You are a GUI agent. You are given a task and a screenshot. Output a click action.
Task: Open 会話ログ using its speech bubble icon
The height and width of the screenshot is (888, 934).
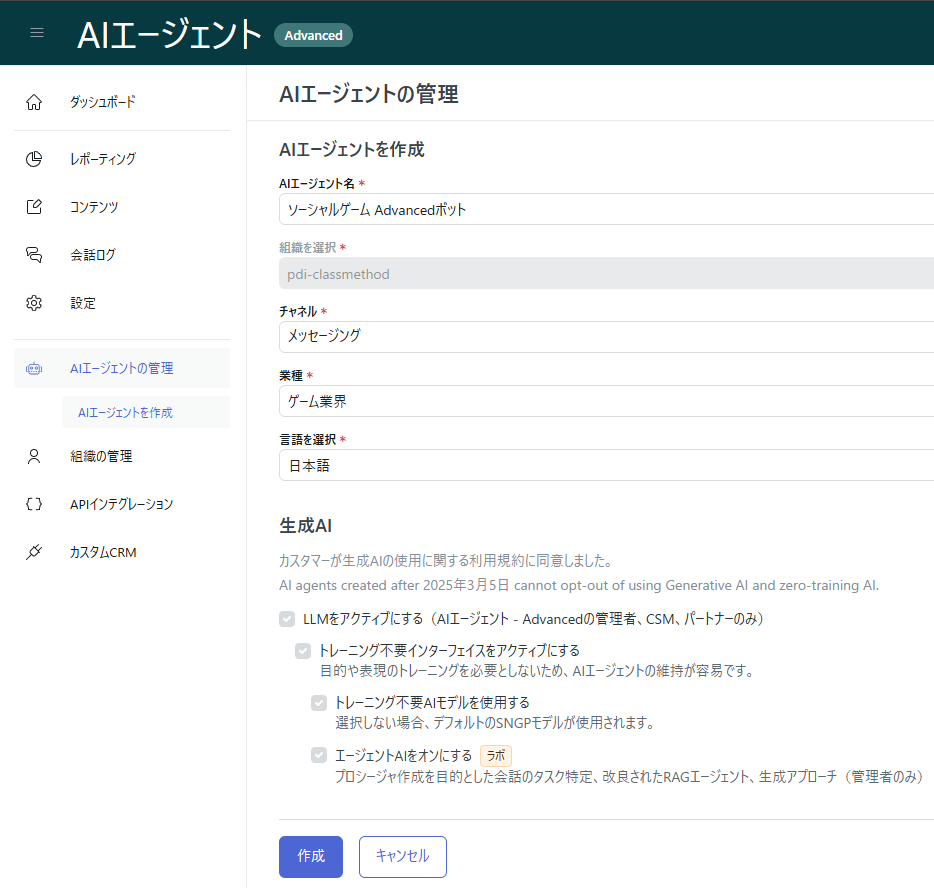pyautogui.click(x=34, y=254)
